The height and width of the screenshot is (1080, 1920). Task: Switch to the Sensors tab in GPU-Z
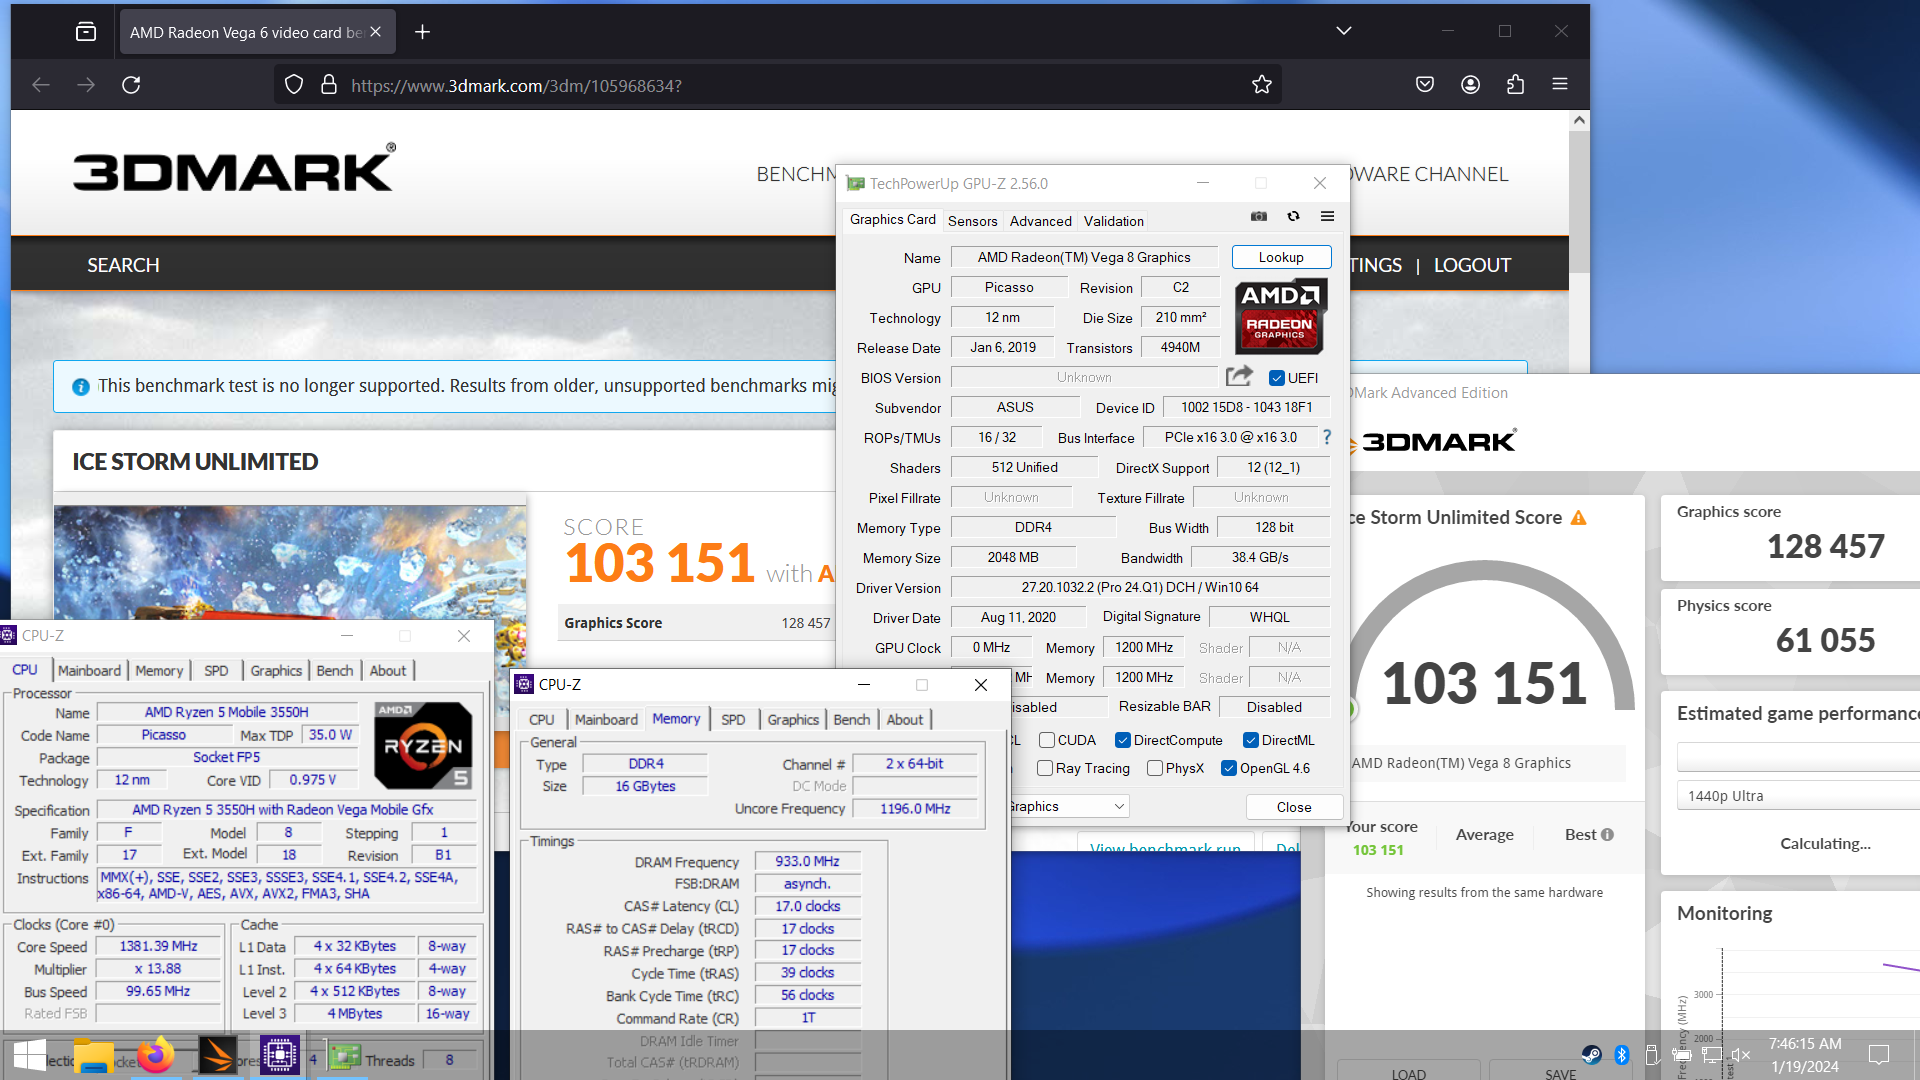point(972,221)
